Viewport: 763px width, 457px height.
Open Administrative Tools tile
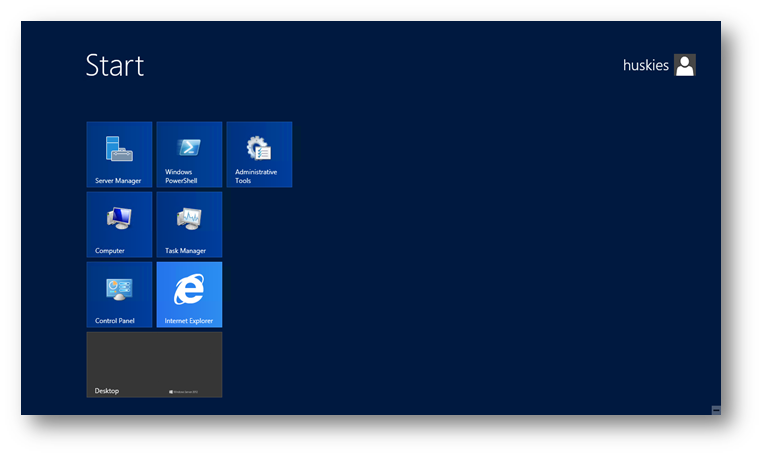point(259,154)
